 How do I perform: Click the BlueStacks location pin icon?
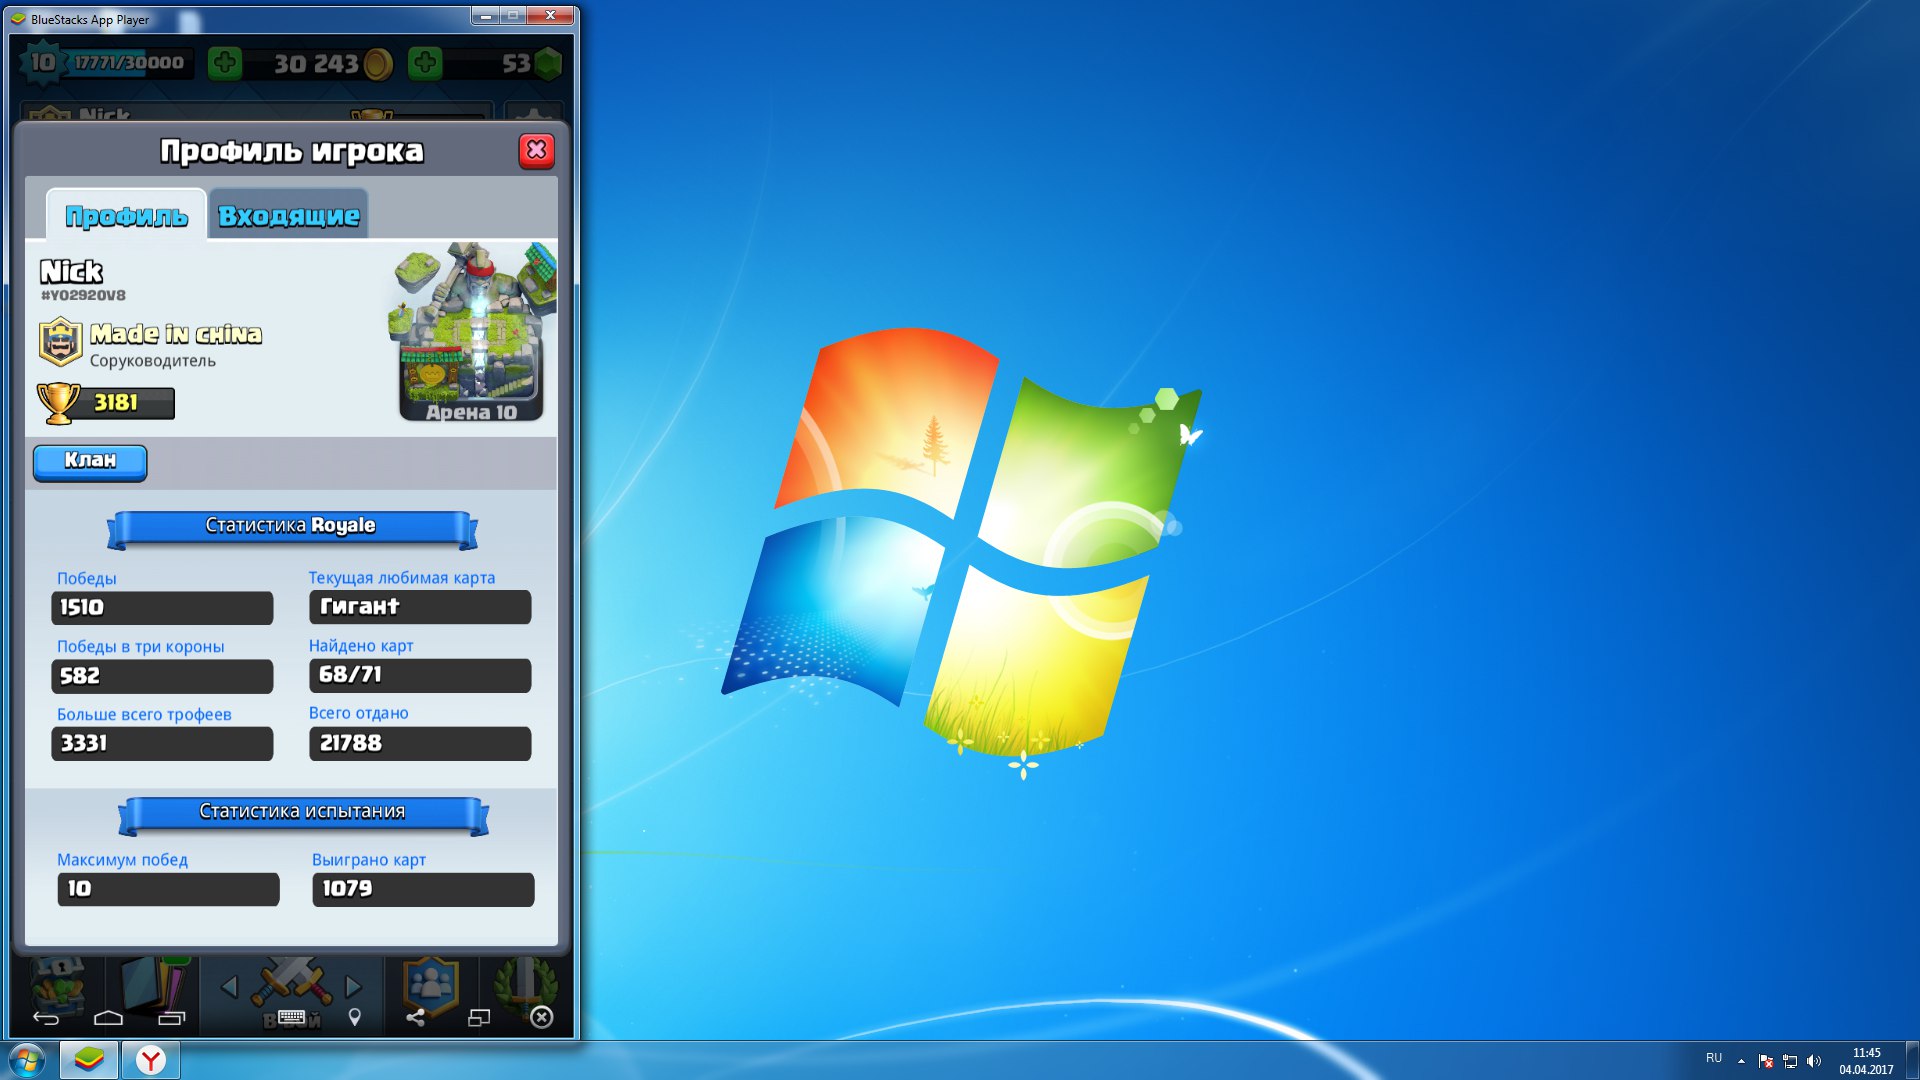pyautogui.click(x=354, y=1018)
